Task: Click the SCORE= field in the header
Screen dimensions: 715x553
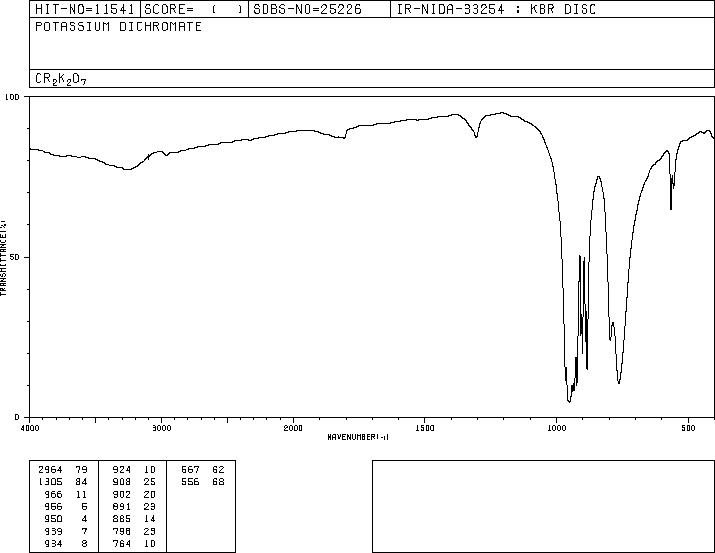Action: pyautogui.click(x=194, y=9)
